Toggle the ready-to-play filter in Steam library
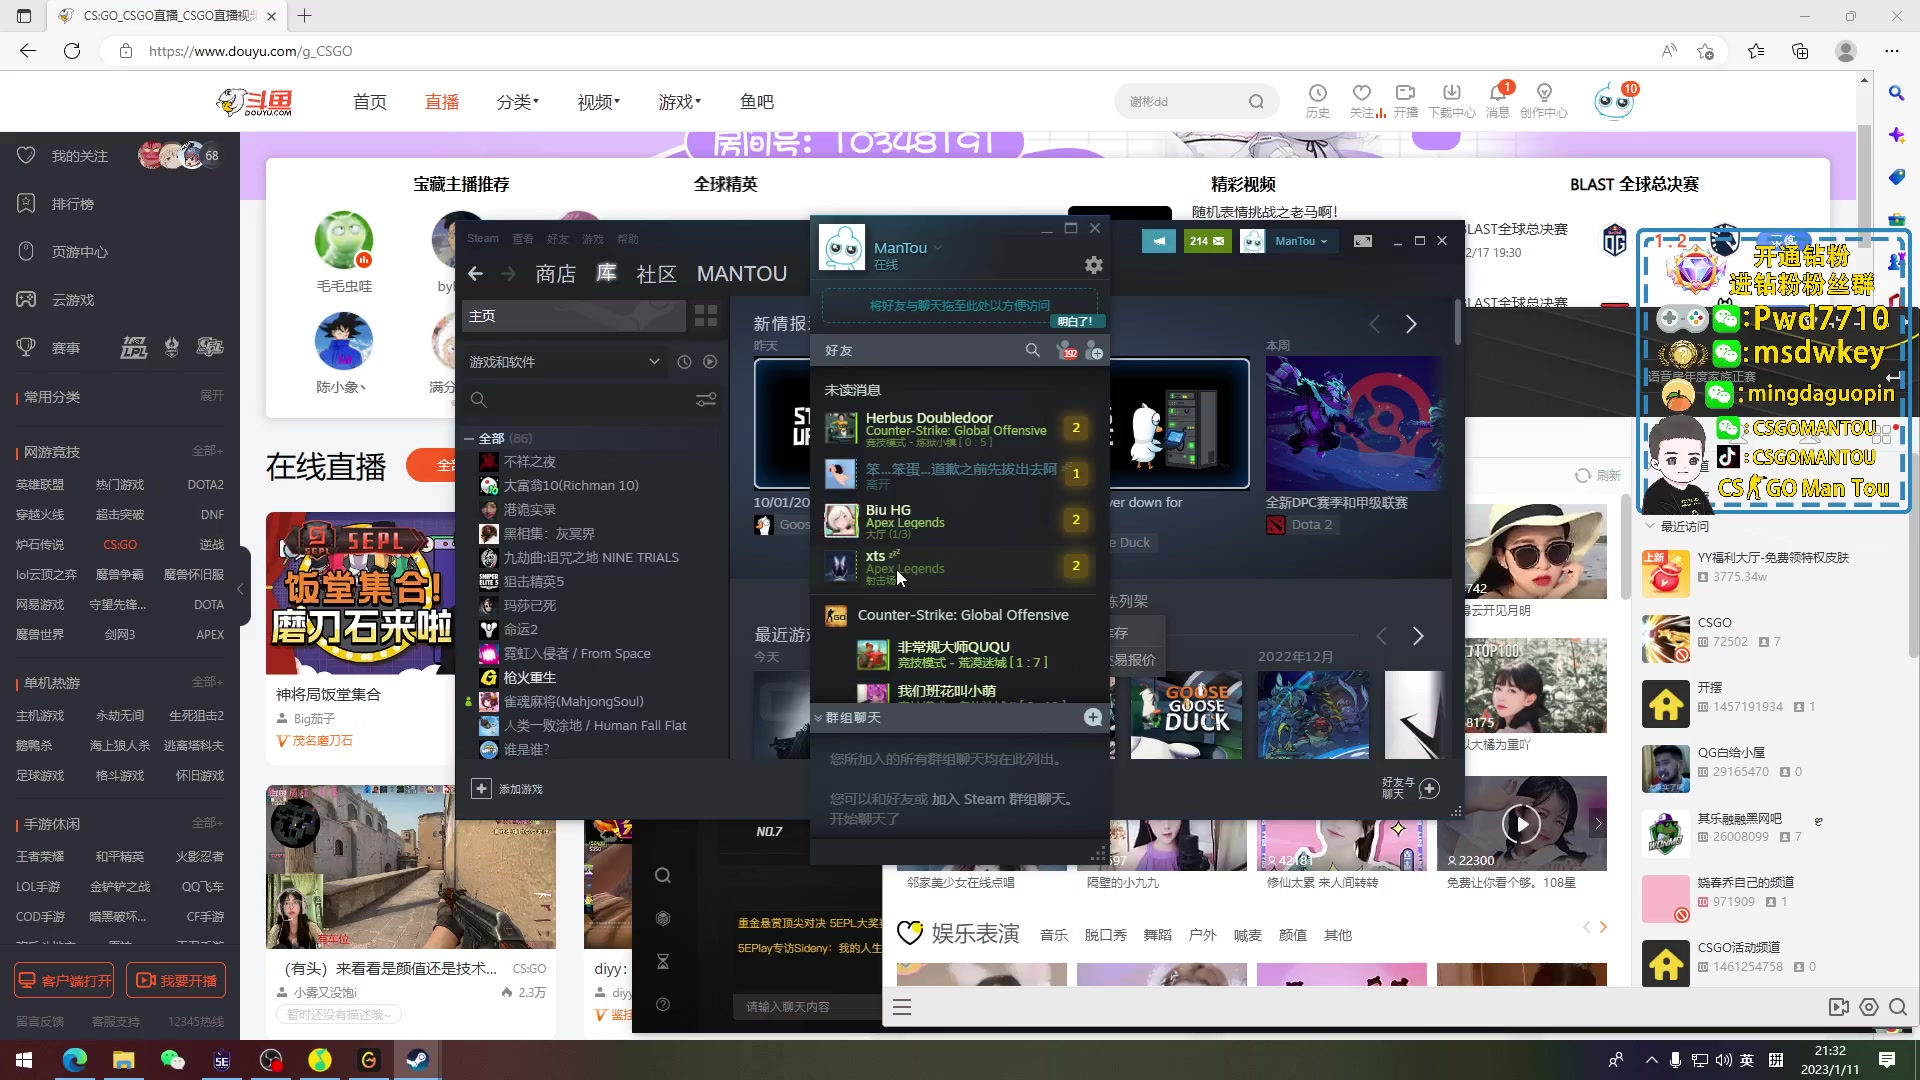 [710, 361]
